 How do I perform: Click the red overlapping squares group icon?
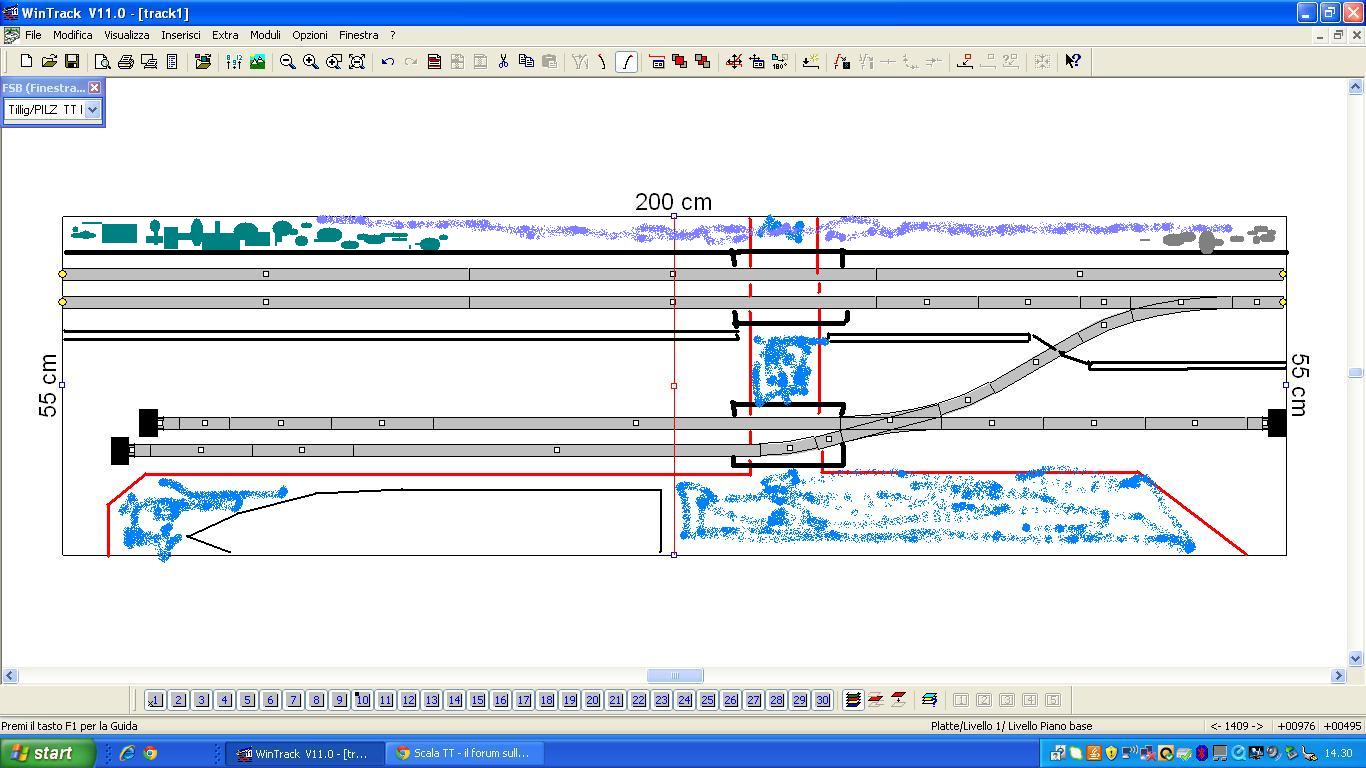(680, 61)
